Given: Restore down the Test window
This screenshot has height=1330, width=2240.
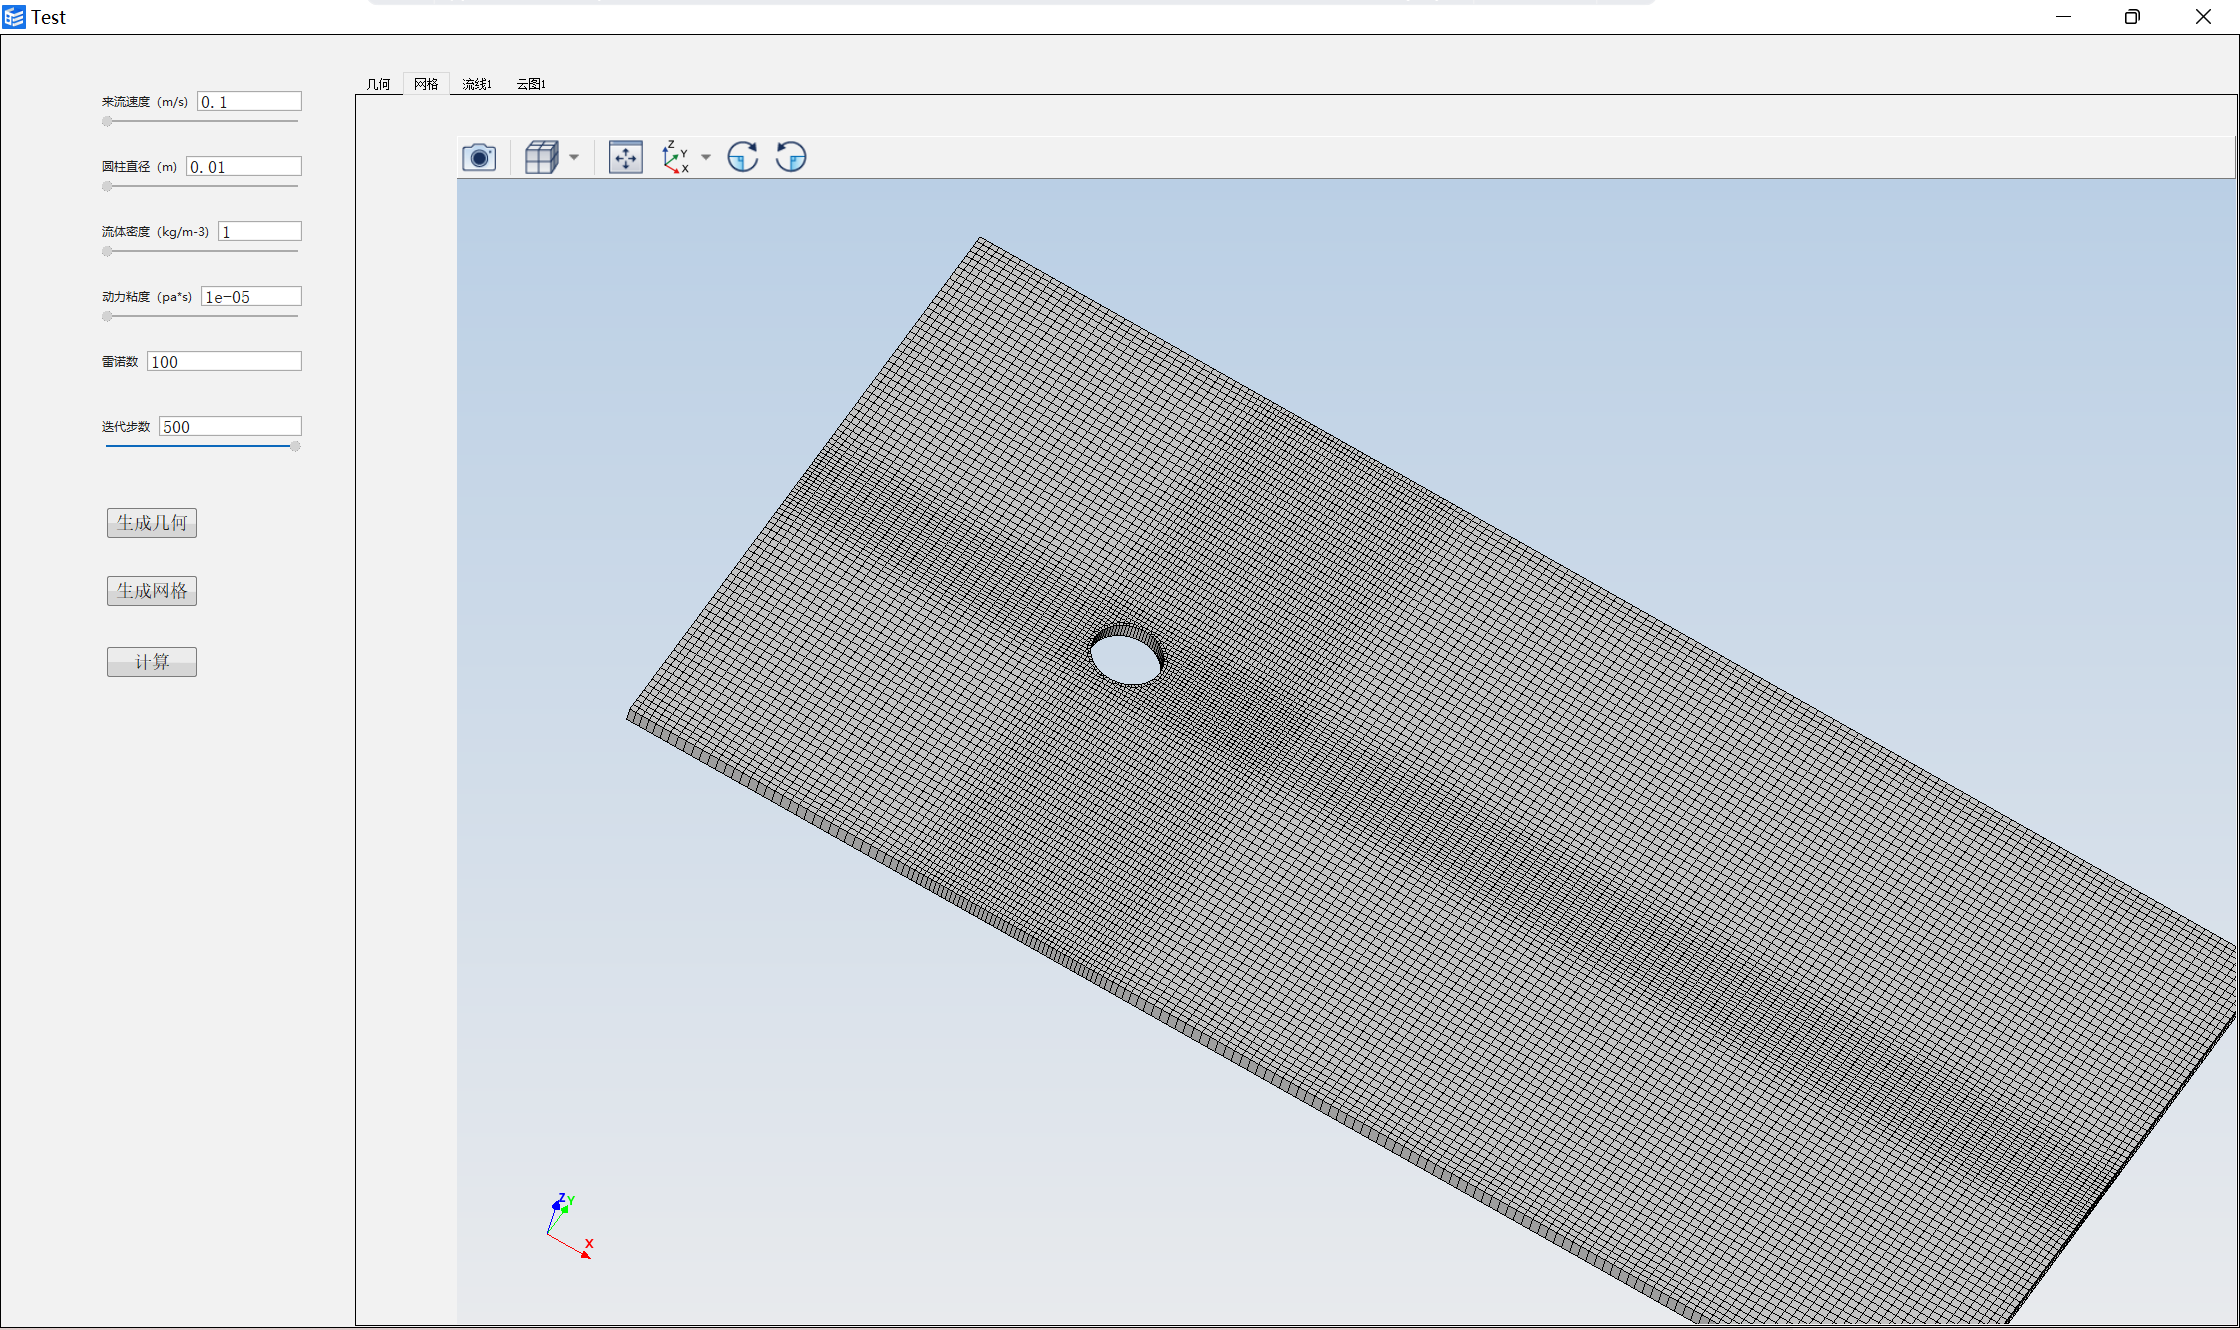Looking at the screenshot, I should (x=2132, y=17).
